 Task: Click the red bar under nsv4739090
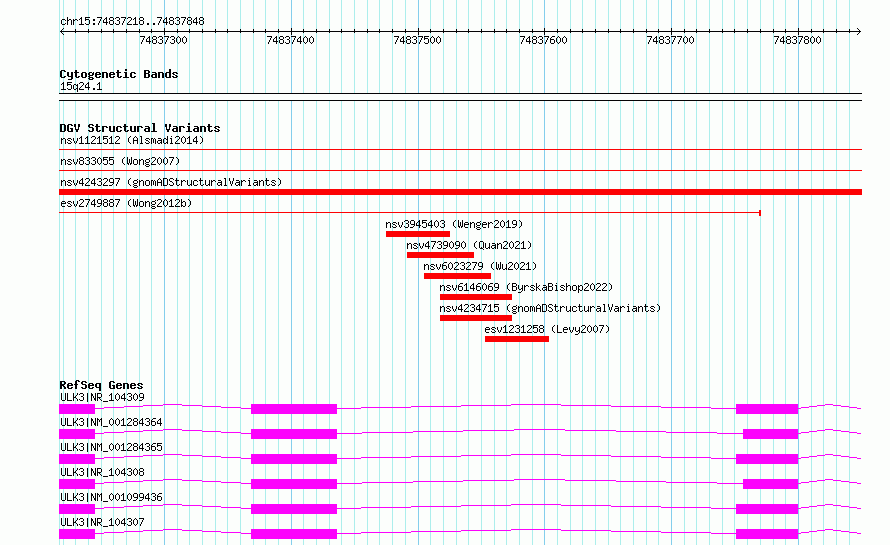click(440, 255)
